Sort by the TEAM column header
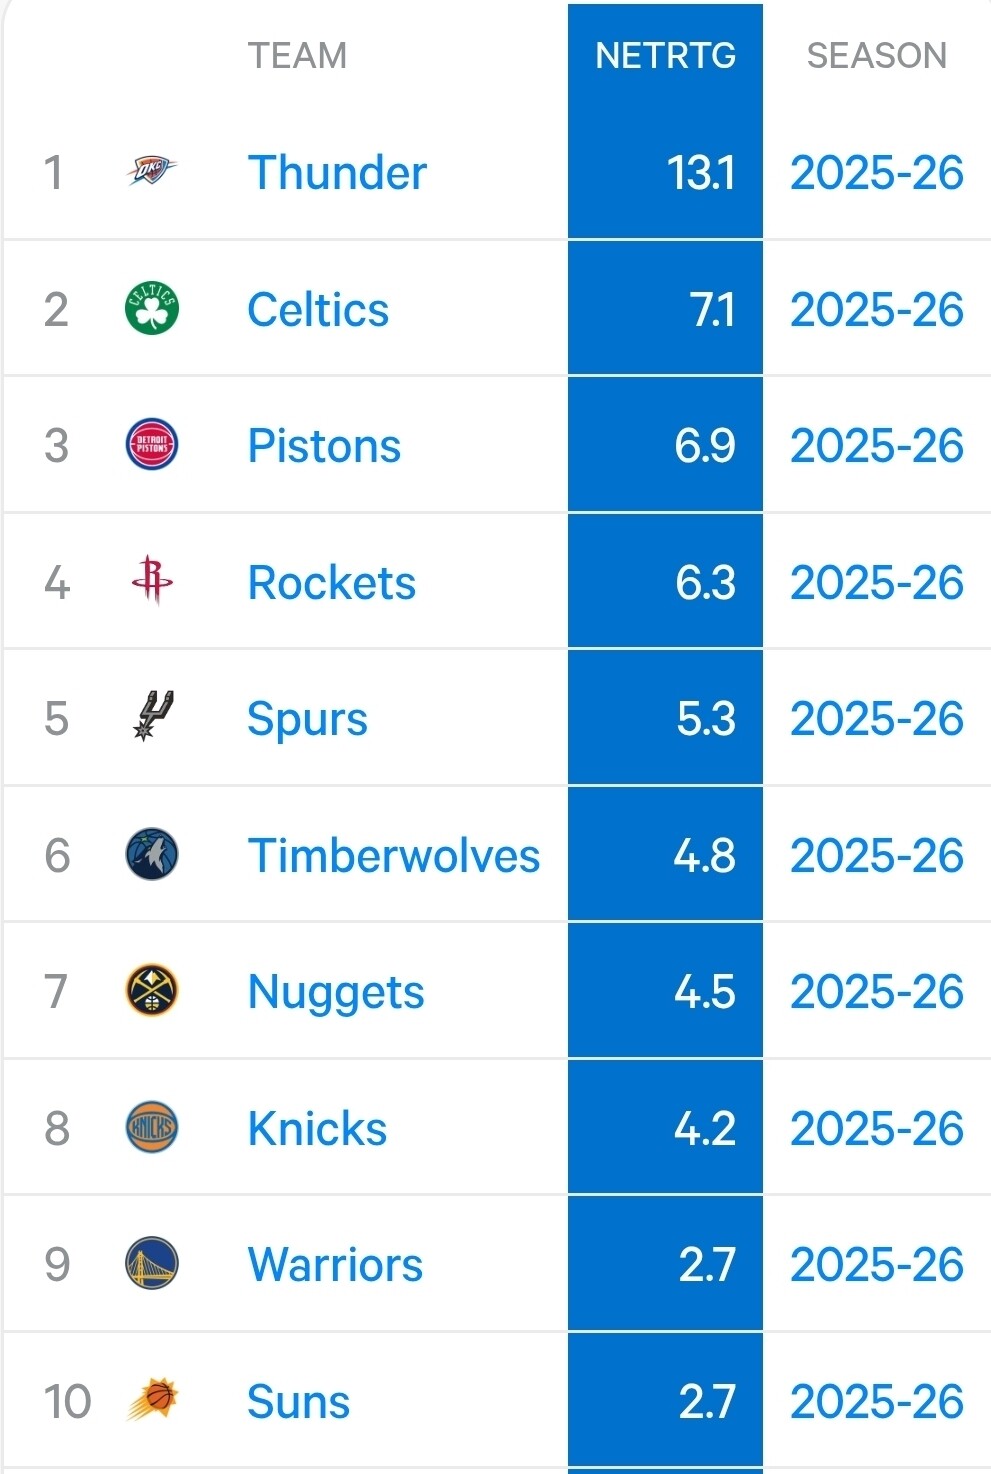 point(297,56)
